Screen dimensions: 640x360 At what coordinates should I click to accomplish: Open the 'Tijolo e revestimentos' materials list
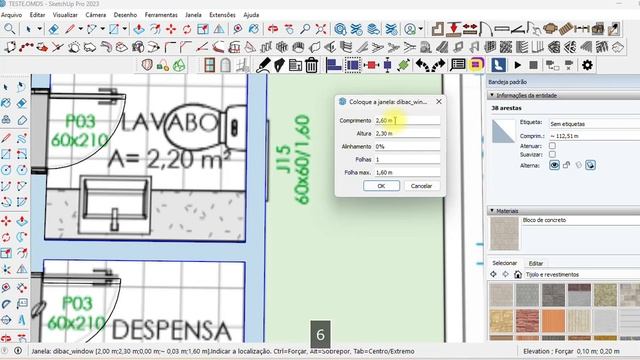click(582, 274)
